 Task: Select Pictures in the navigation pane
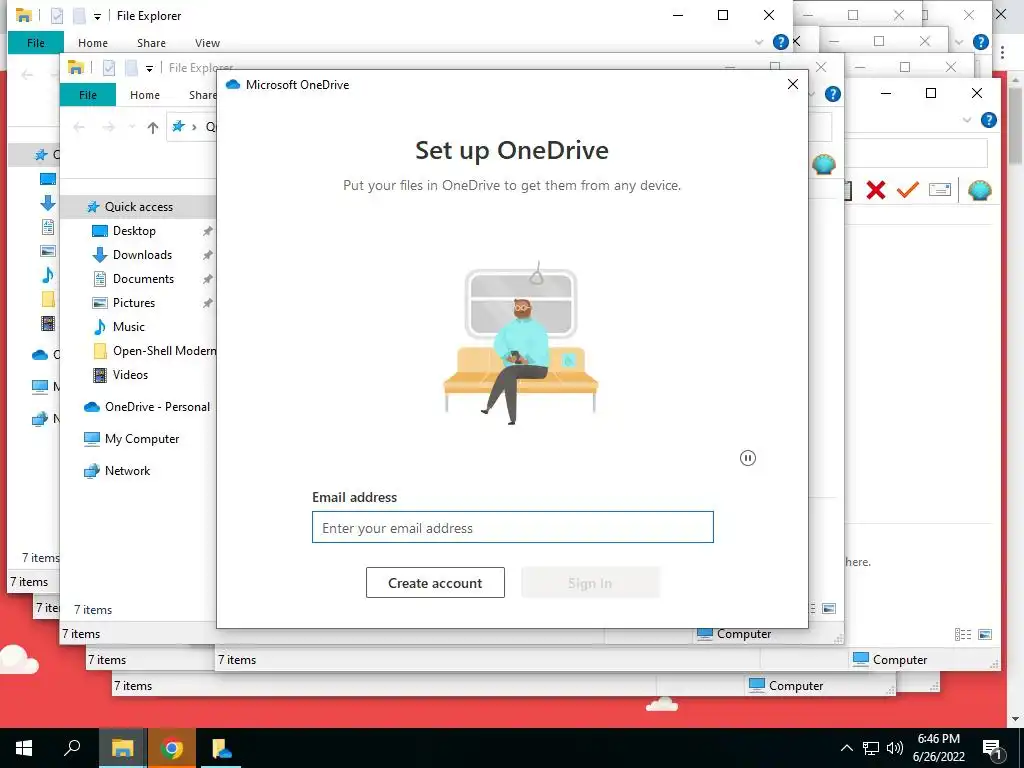(133, 303)
